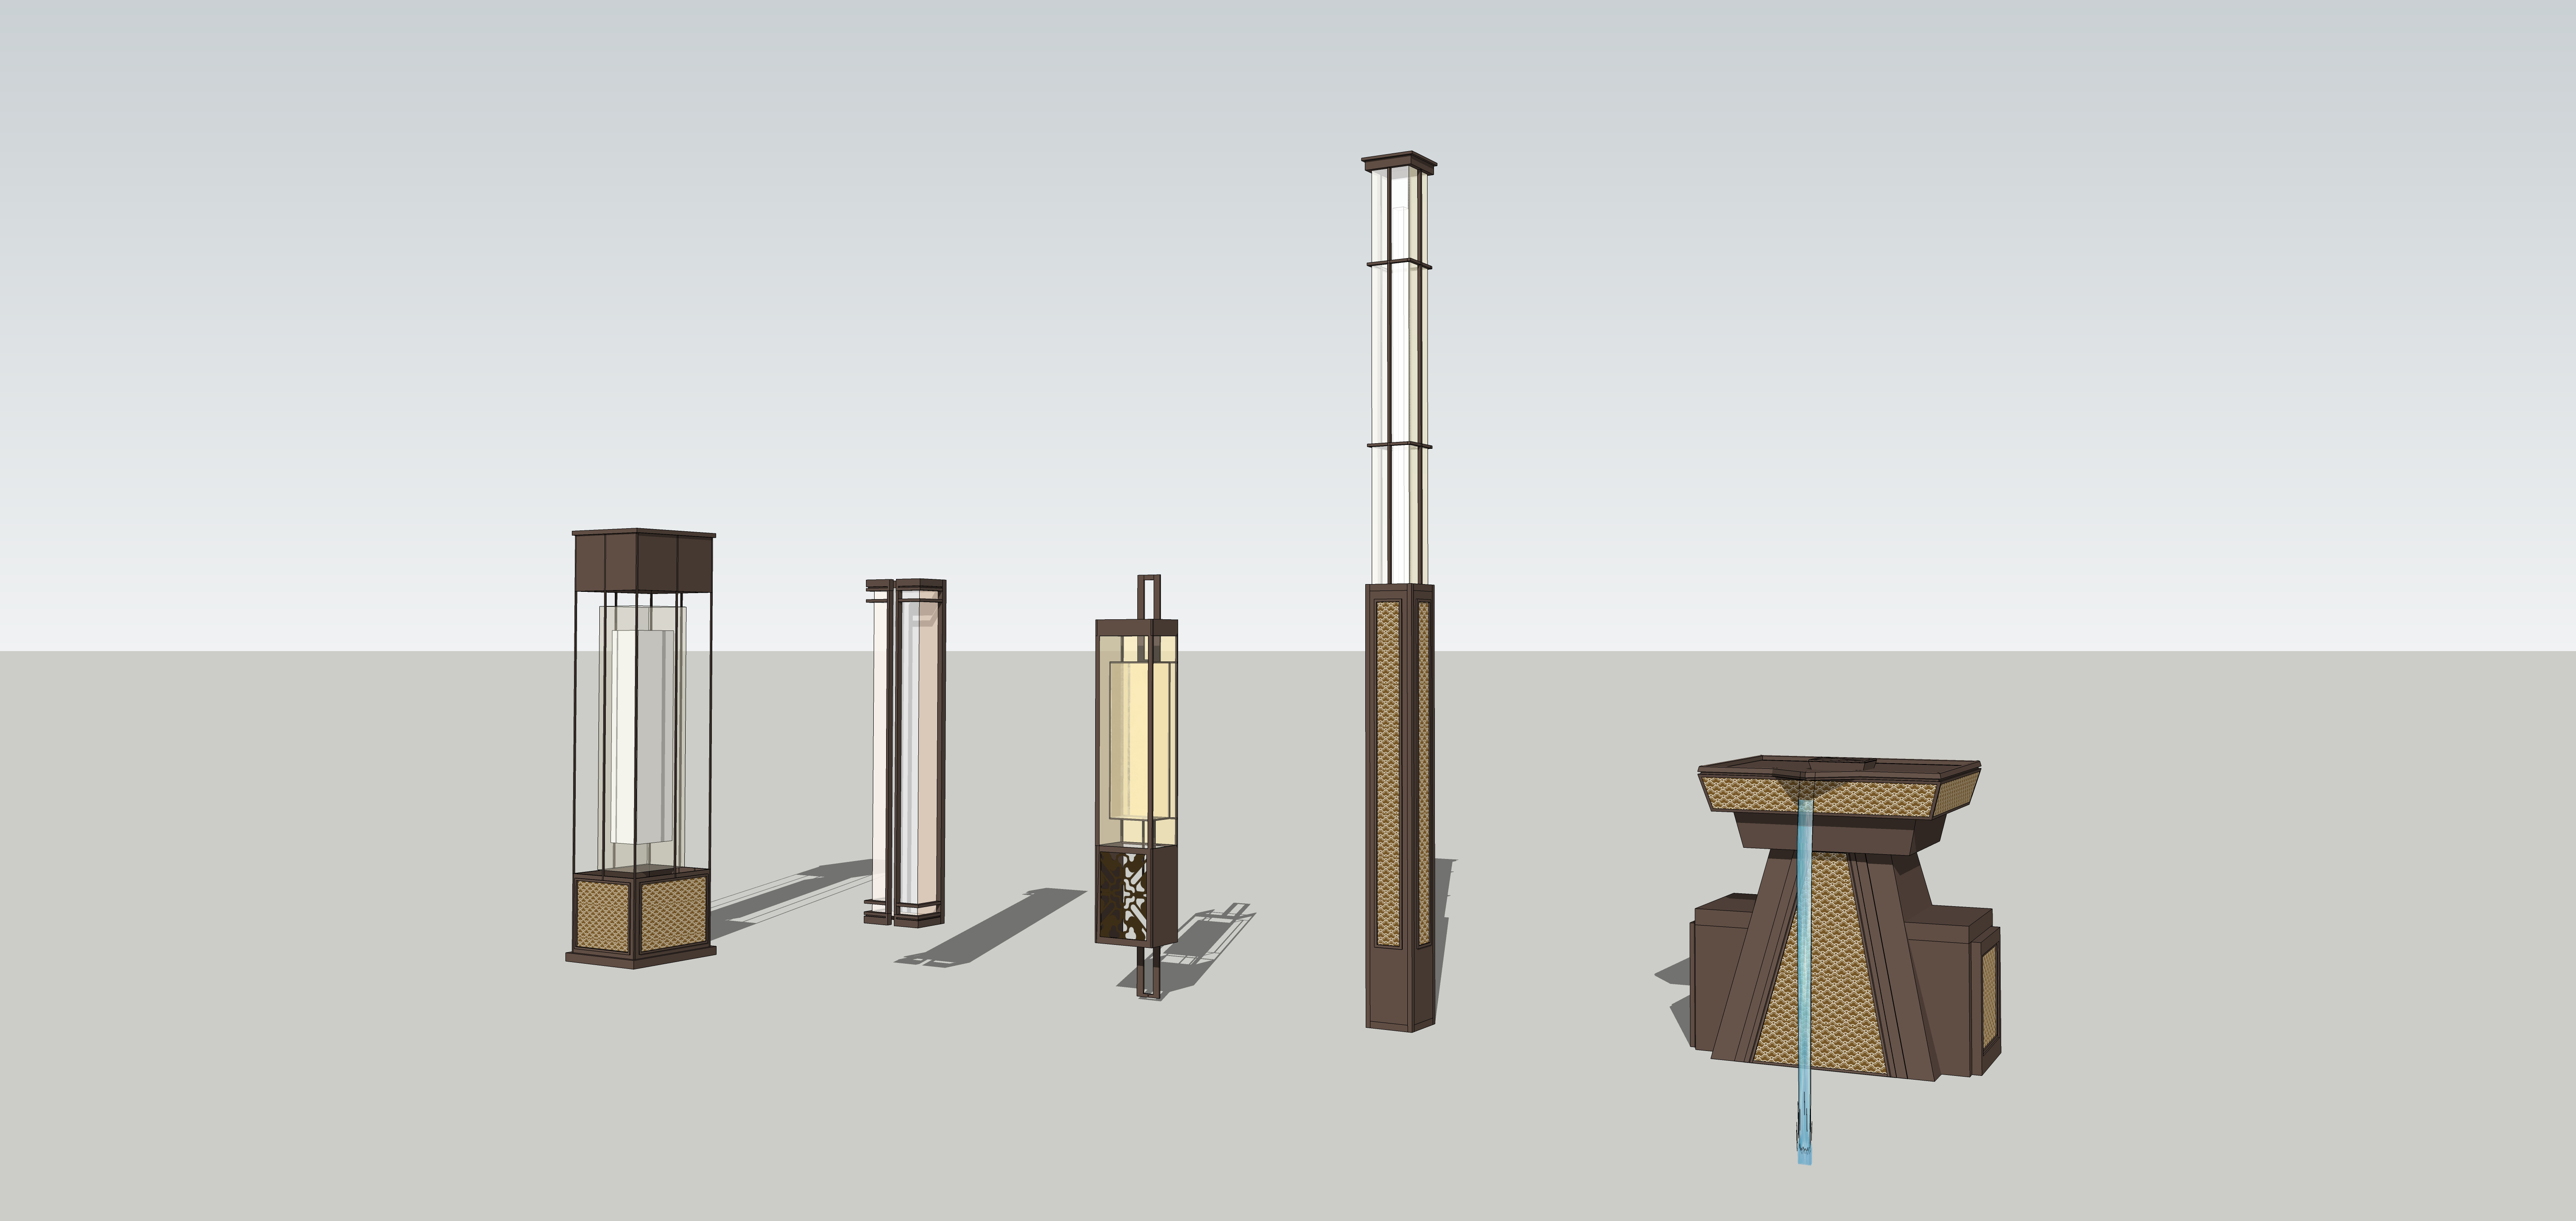Select the yellow-lit lantern with lattice base
Viewport: 2576px width, 1221px height.
click(1137, 786)
